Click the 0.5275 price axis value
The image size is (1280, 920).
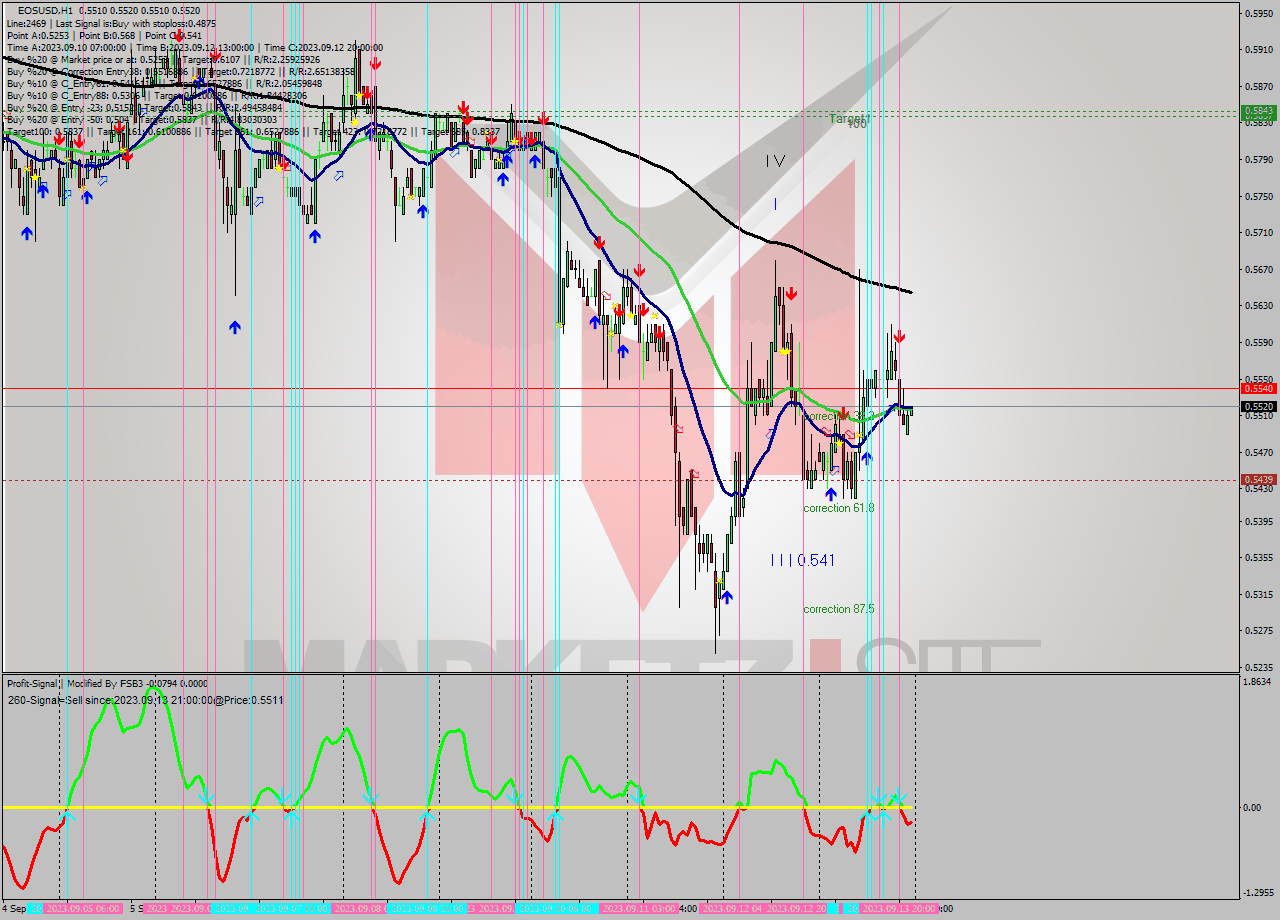1258,630
